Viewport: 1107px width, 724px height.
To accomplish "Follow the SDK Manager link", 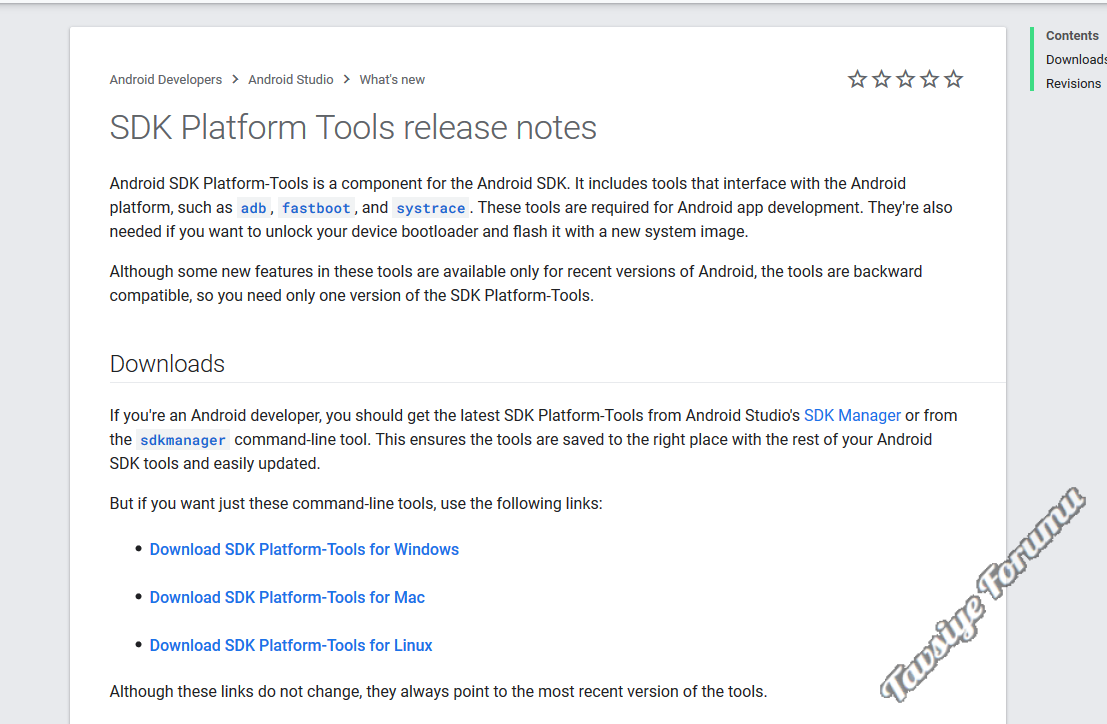I will pyautogui.click(x=852, y=416).
